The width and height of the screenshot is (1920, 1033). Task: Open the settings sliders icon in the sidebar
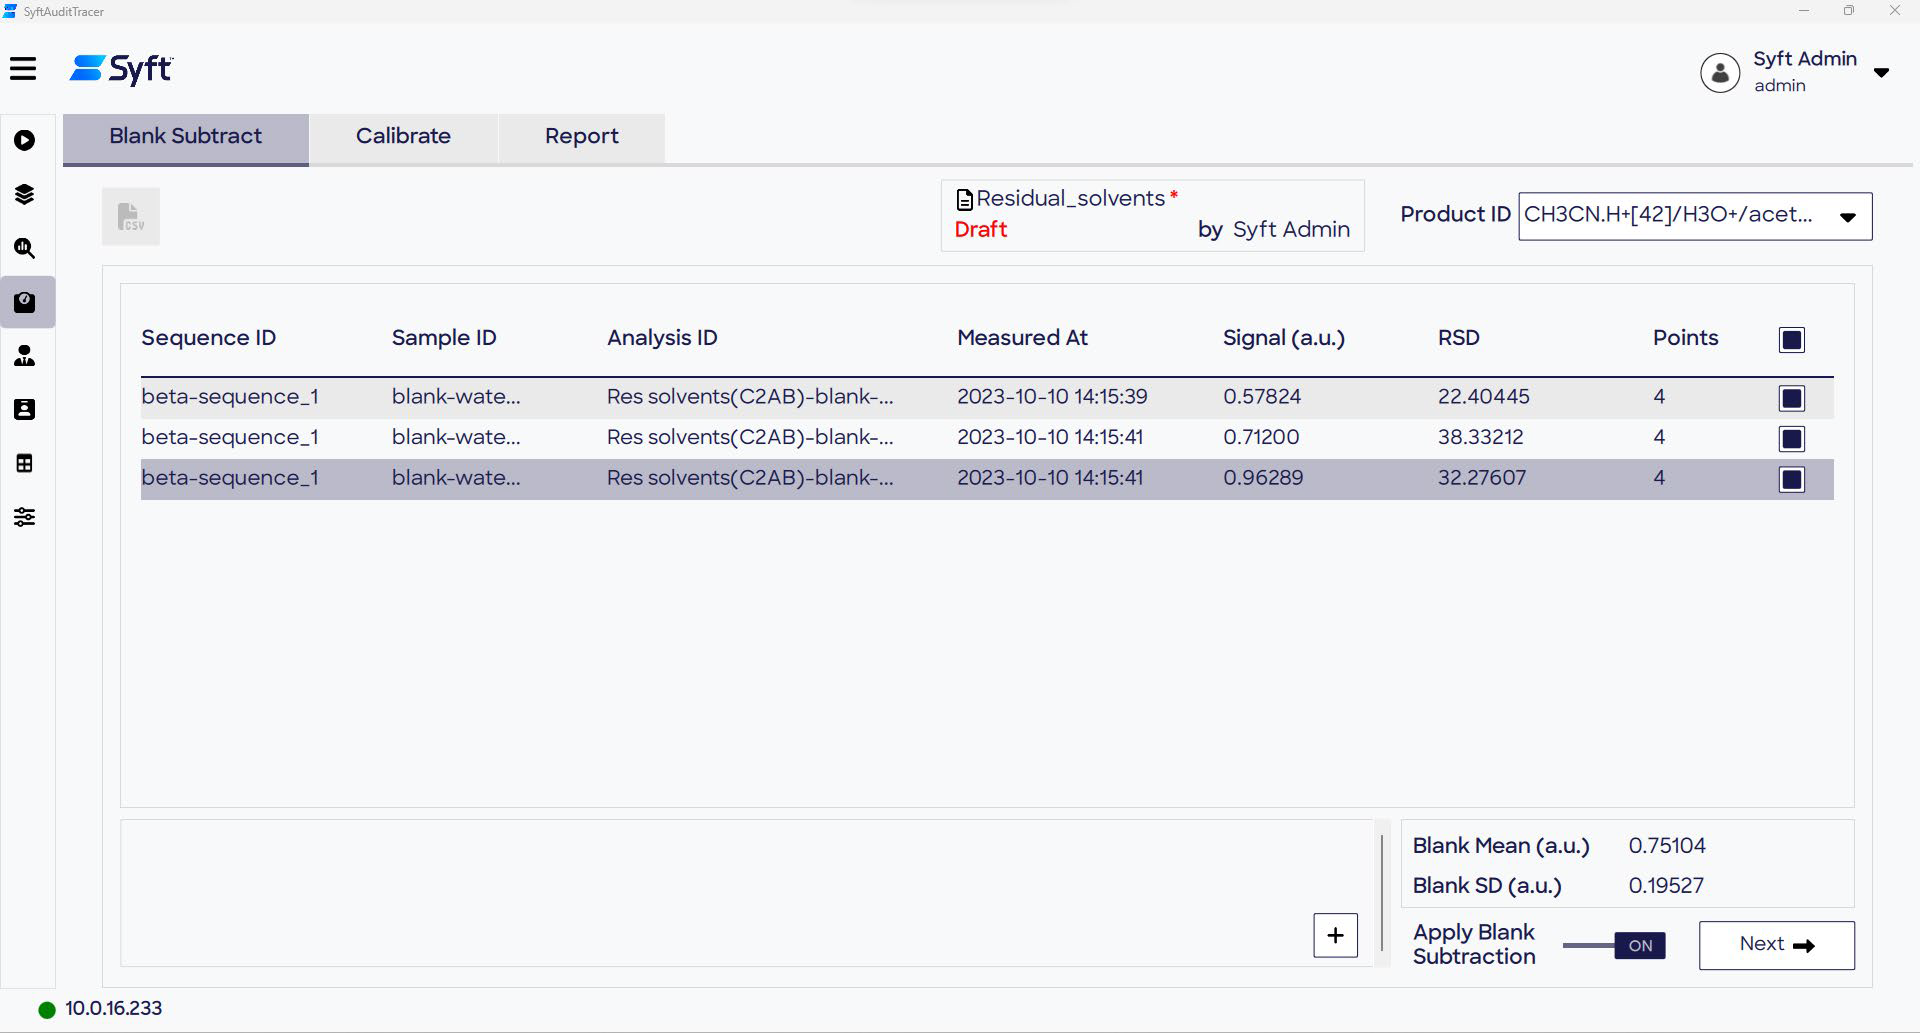coord(25,517)
